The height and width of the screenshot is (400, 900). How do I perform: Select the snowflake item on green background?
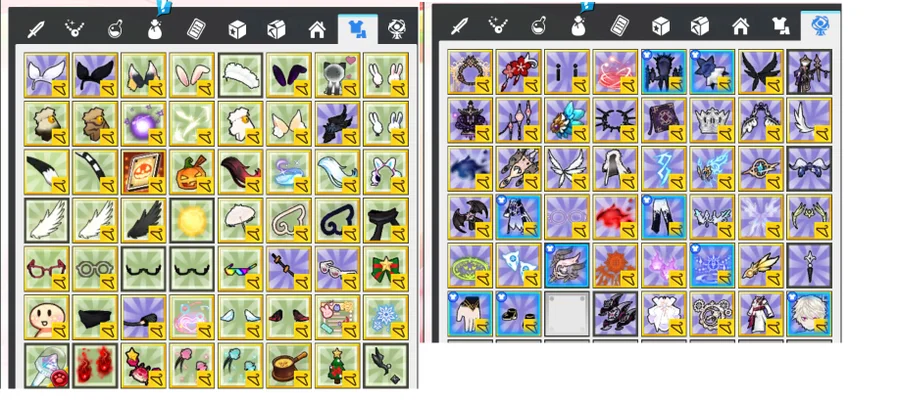point(386,317)
